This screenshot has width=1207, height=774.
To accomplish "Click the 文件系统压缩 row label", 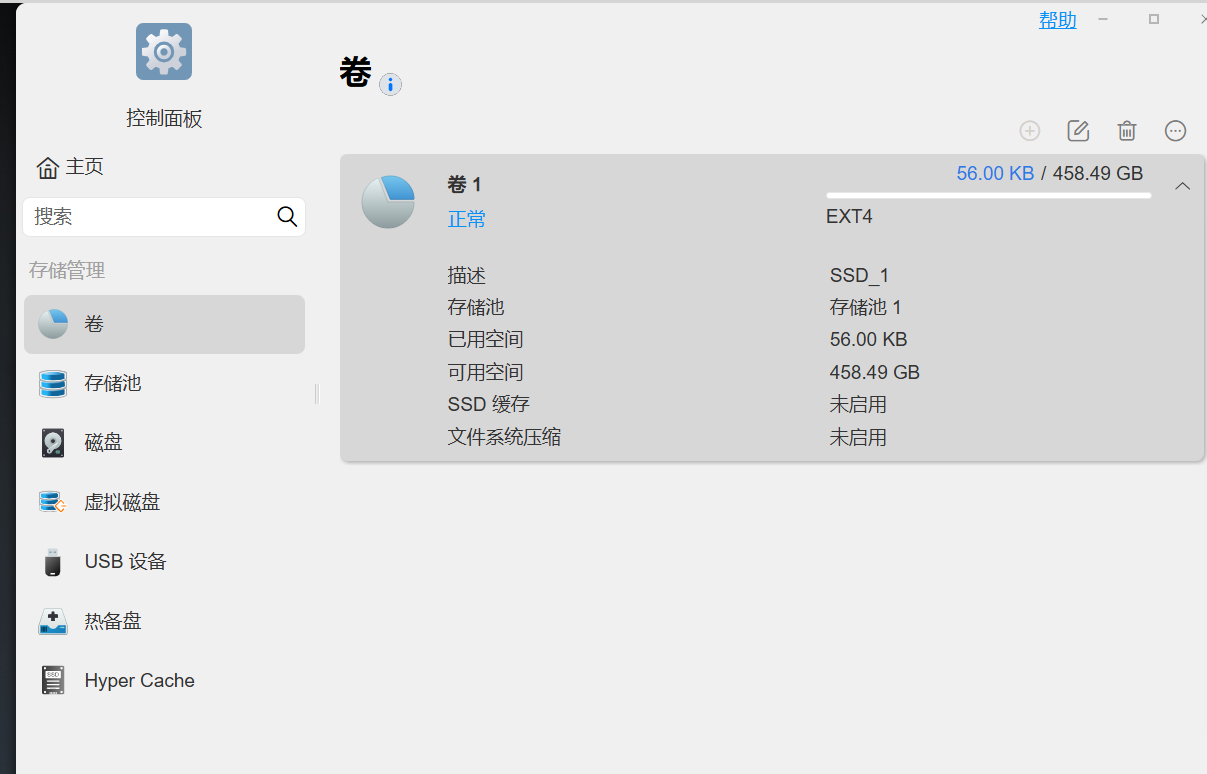I will point(505,438).
